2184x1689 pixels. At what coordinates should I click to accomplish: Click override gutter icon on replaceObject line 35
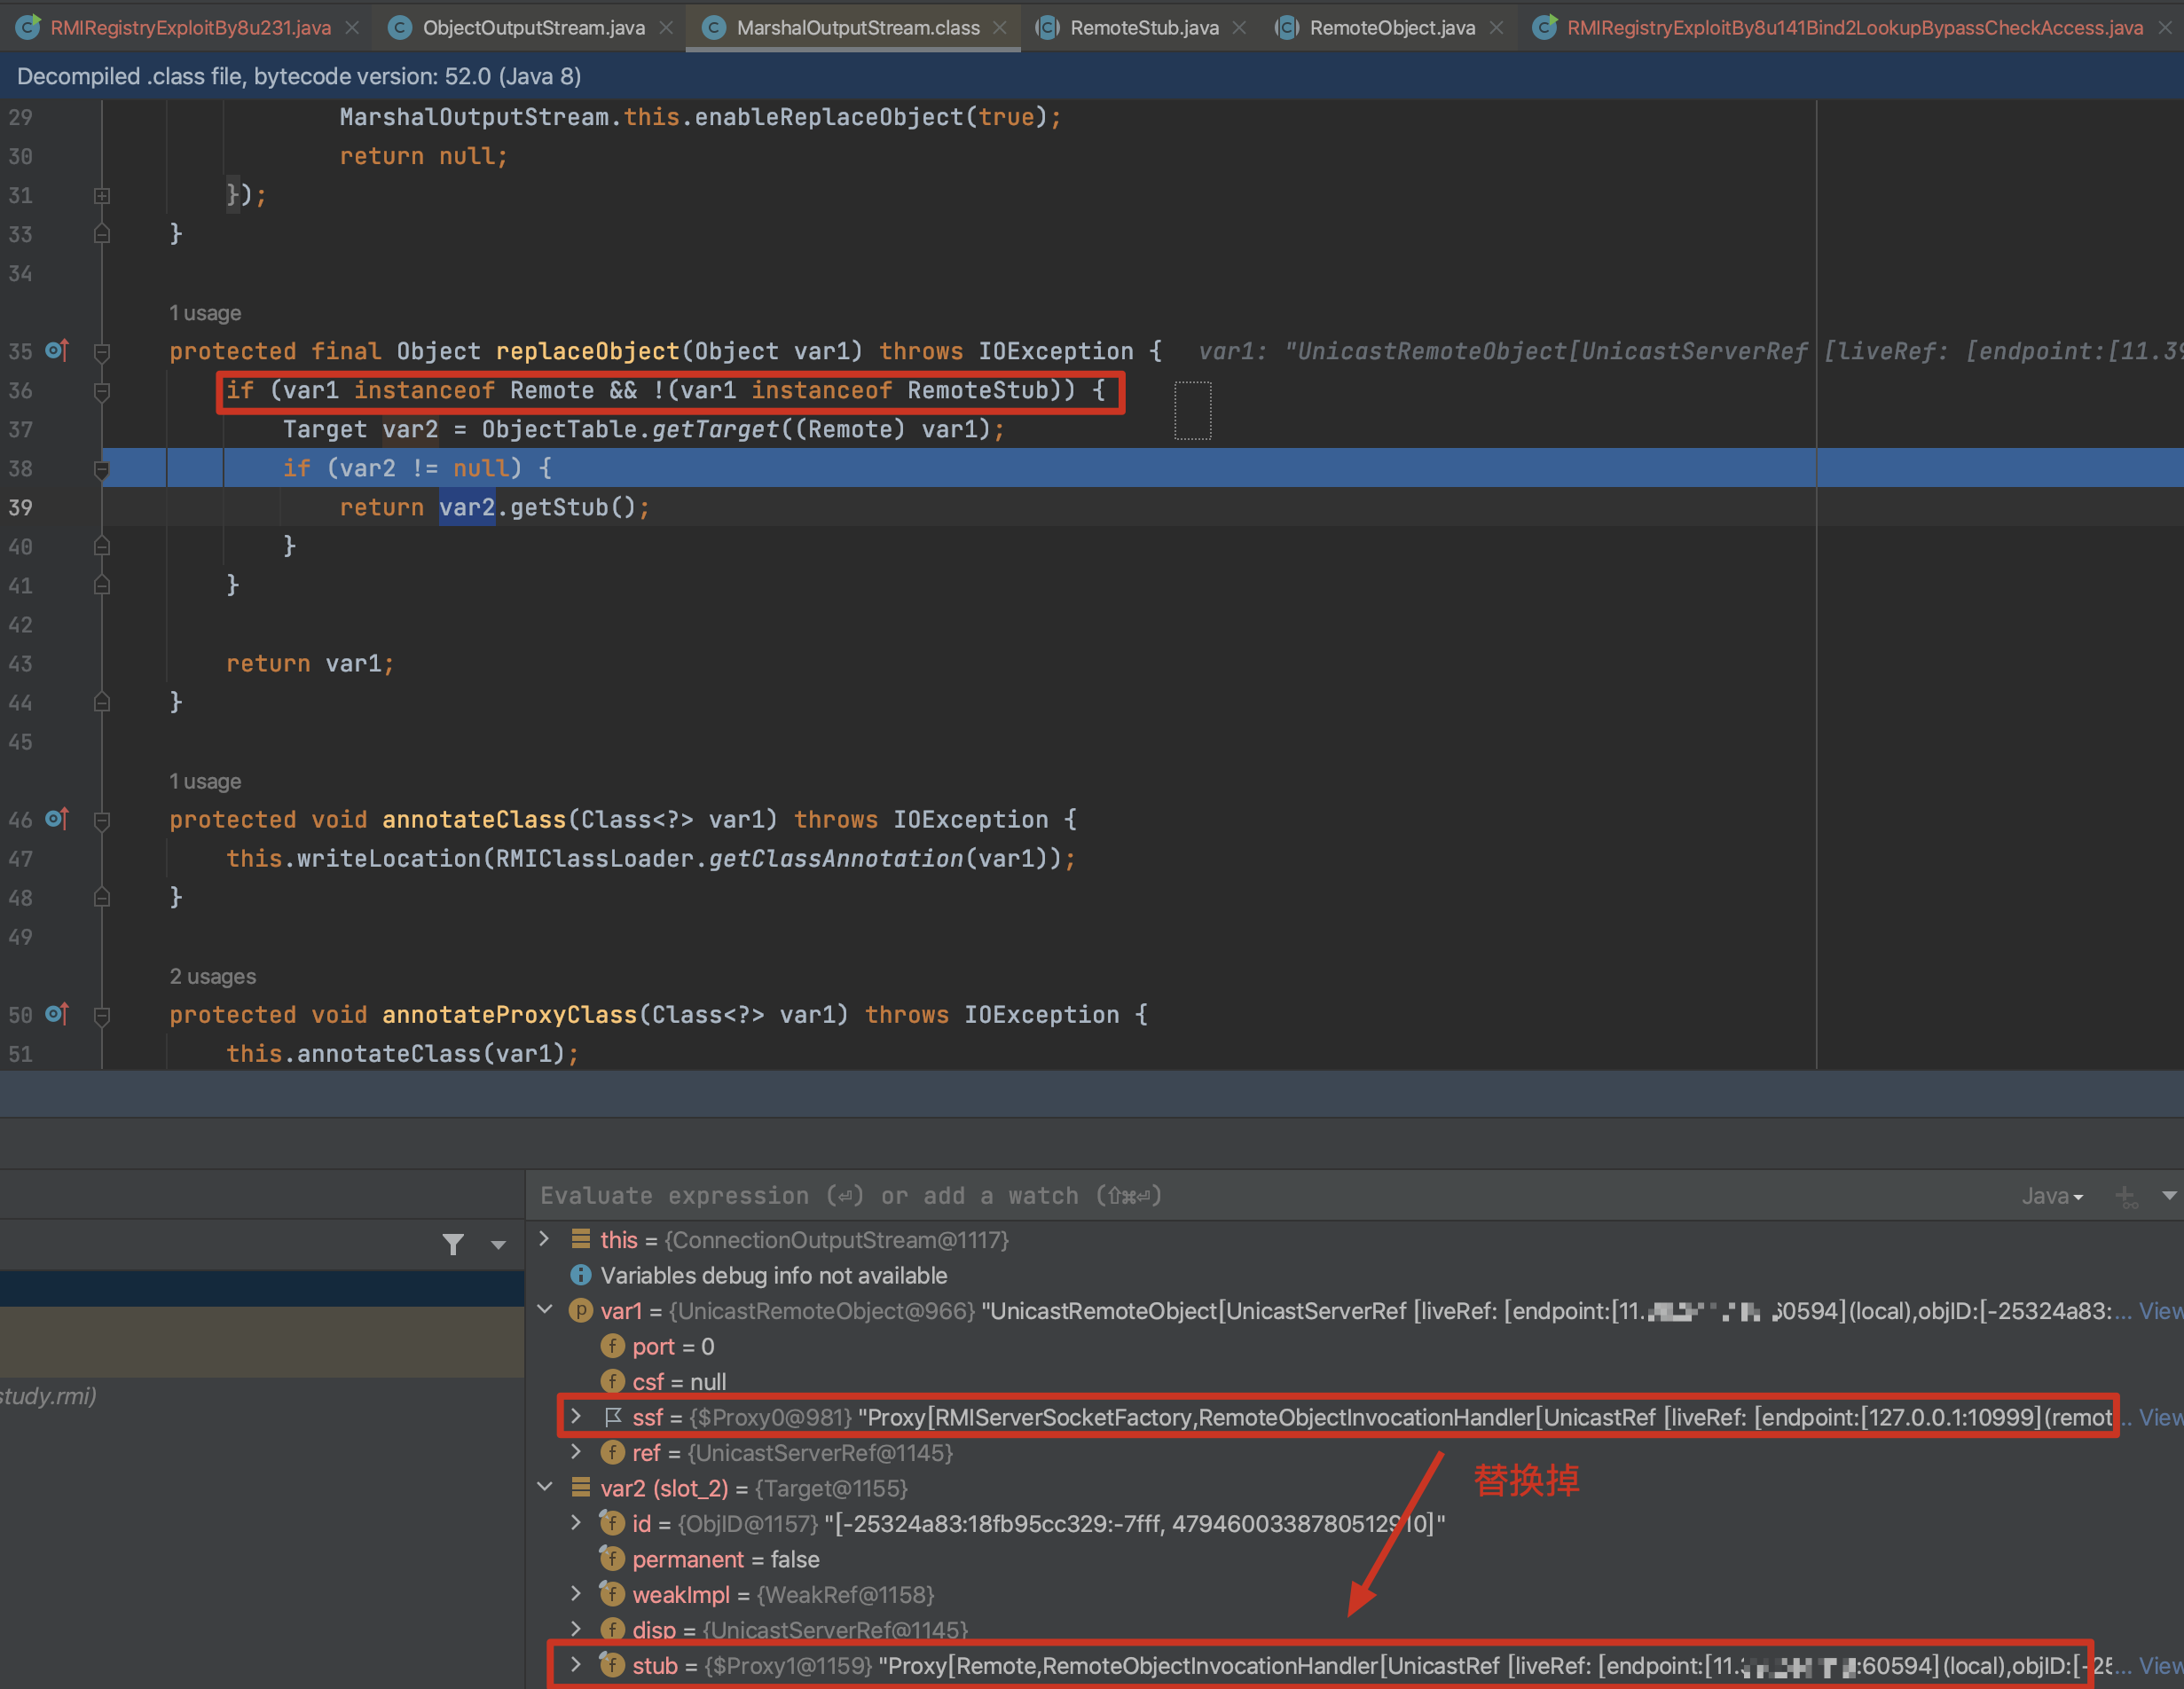click(57, 350)
